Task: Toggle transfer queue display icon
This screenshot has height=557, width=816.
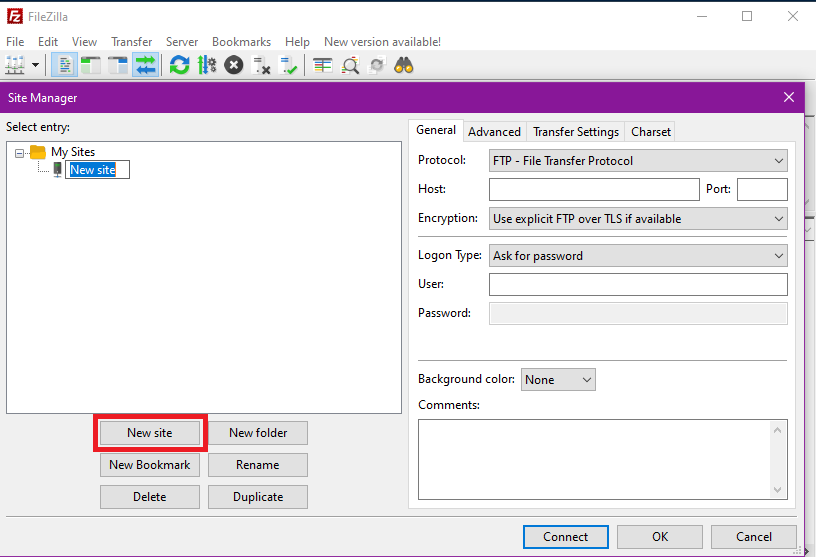Action: coord(145,66)
